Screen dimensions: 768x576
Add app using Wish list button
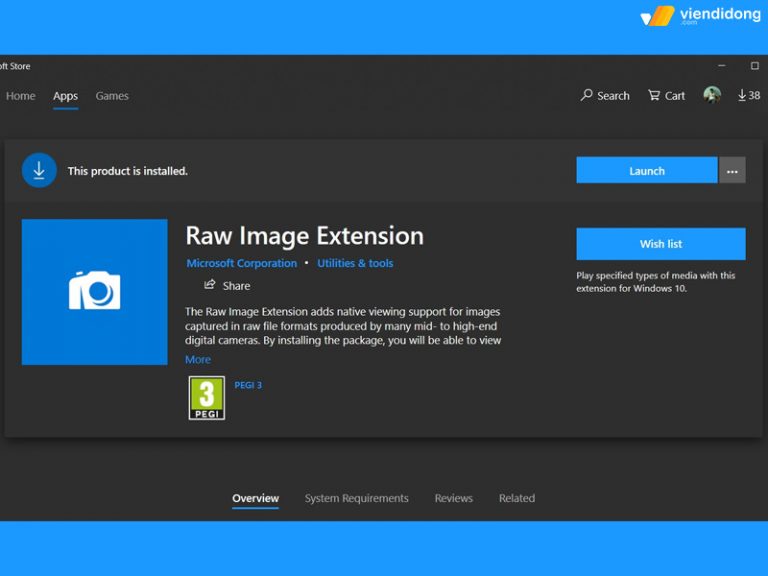click(660, 244)
